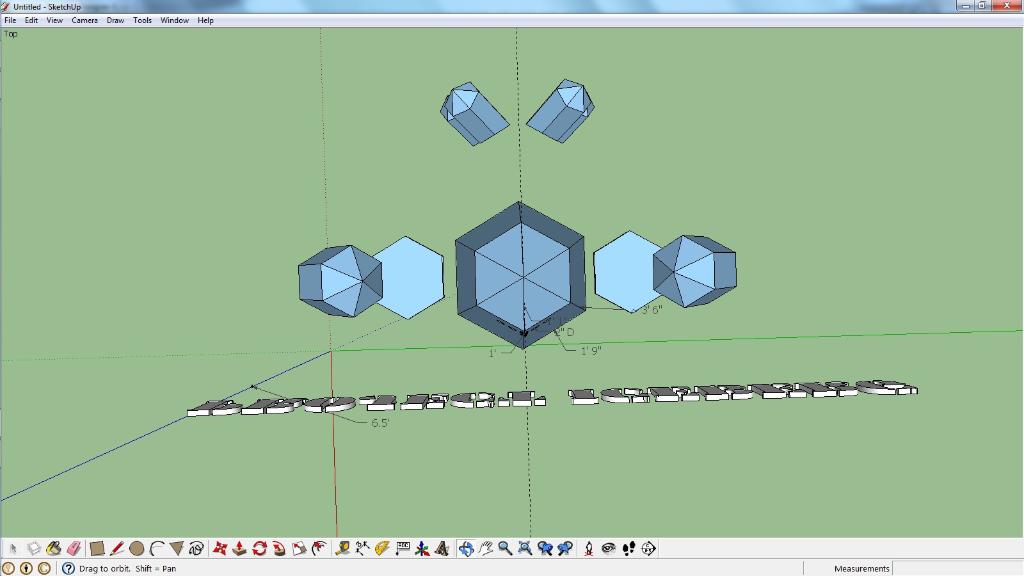This screenshot has height=576, width=1024.
Task: Go to Previous camera view
Action: click(545, 549)
